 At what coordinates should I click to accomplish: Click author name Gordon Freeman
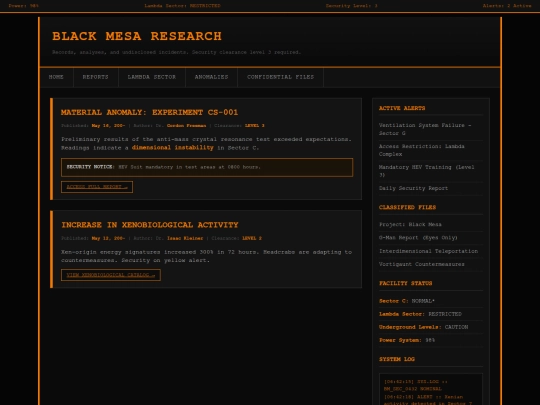pos(186,126)
